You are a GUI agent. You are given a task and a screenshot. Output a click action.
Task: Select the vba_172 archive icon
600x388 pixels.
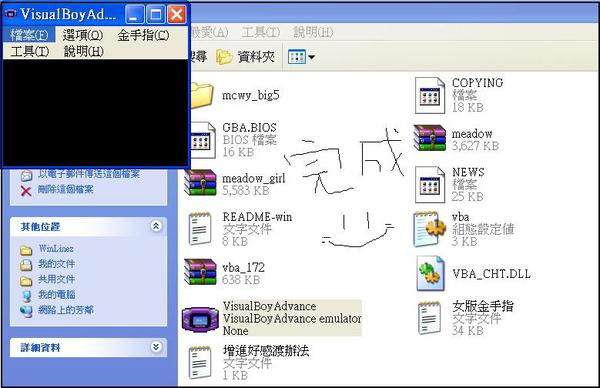pos(201,272)
